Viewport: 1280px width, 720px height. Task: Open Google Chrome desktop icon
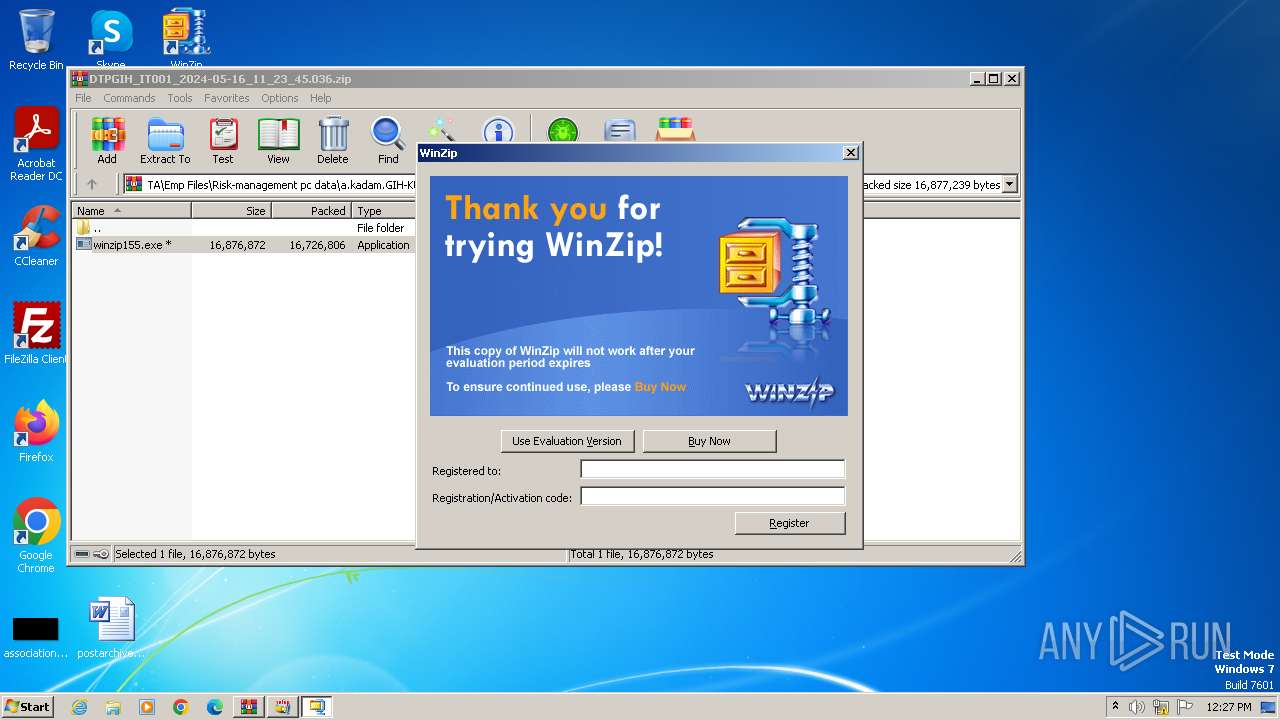pyautogui.click(x=36, y=535)
